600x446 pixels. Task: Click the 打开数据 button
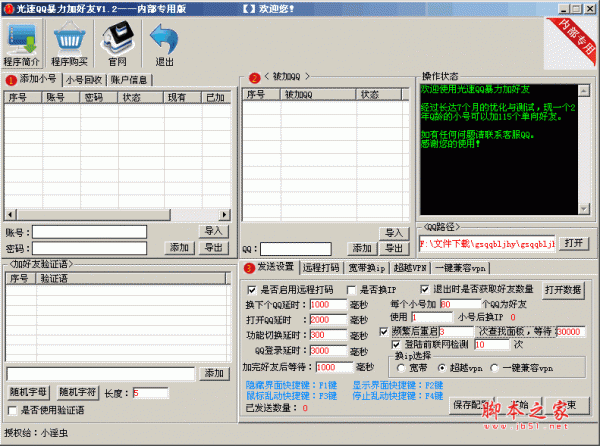pos(563,290)
